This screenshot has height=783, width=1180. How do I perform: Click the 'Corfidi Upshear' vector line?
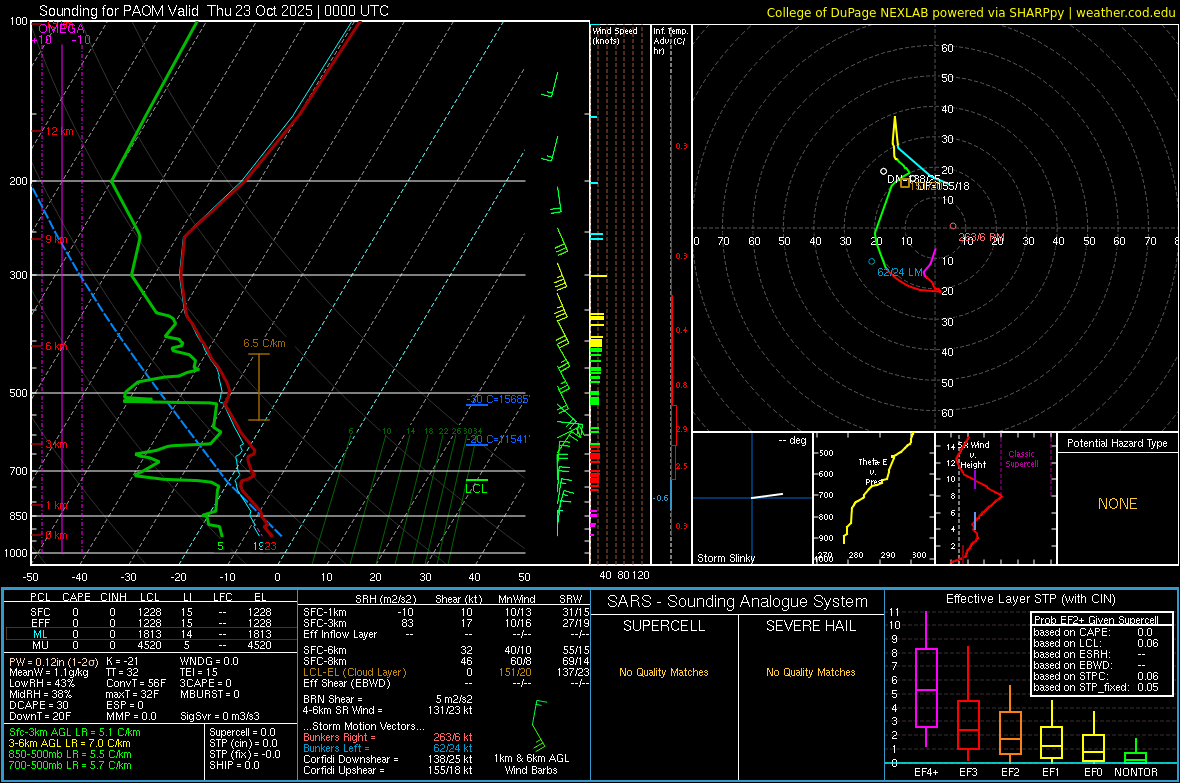click(x=388, y=770)
